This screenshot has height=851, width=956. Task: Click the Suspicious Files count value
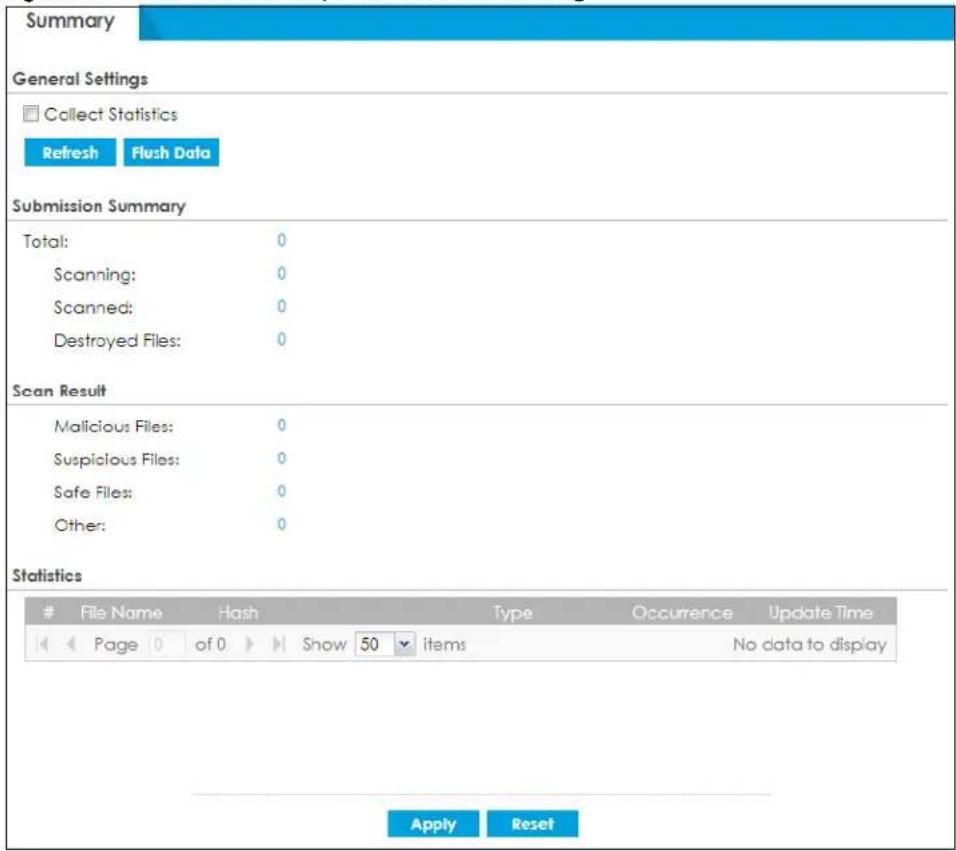coord(281,458)
